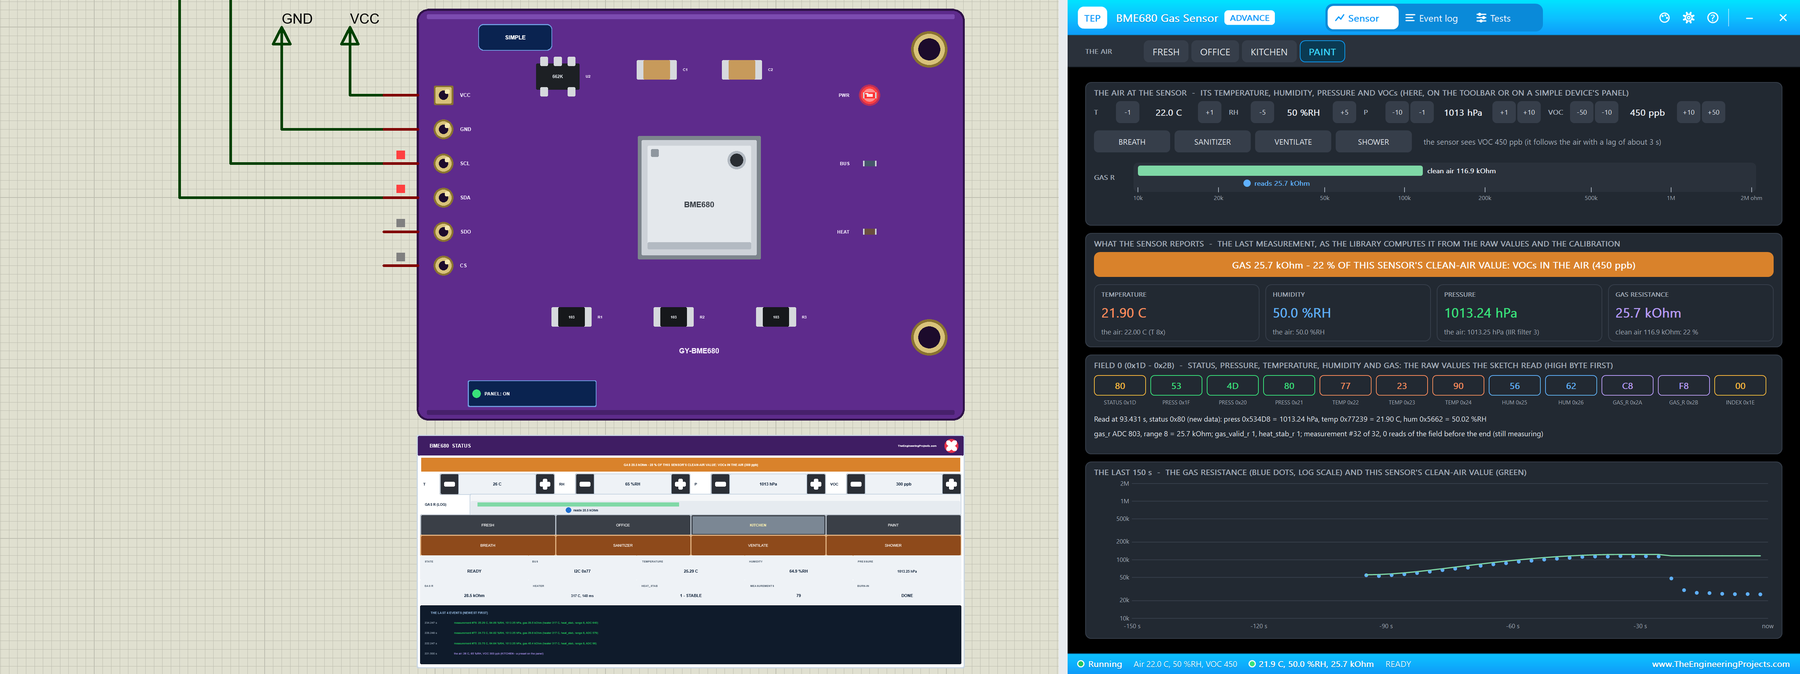
Task: Click the BUS indicator LED on the board
Action: click(869, 163)
